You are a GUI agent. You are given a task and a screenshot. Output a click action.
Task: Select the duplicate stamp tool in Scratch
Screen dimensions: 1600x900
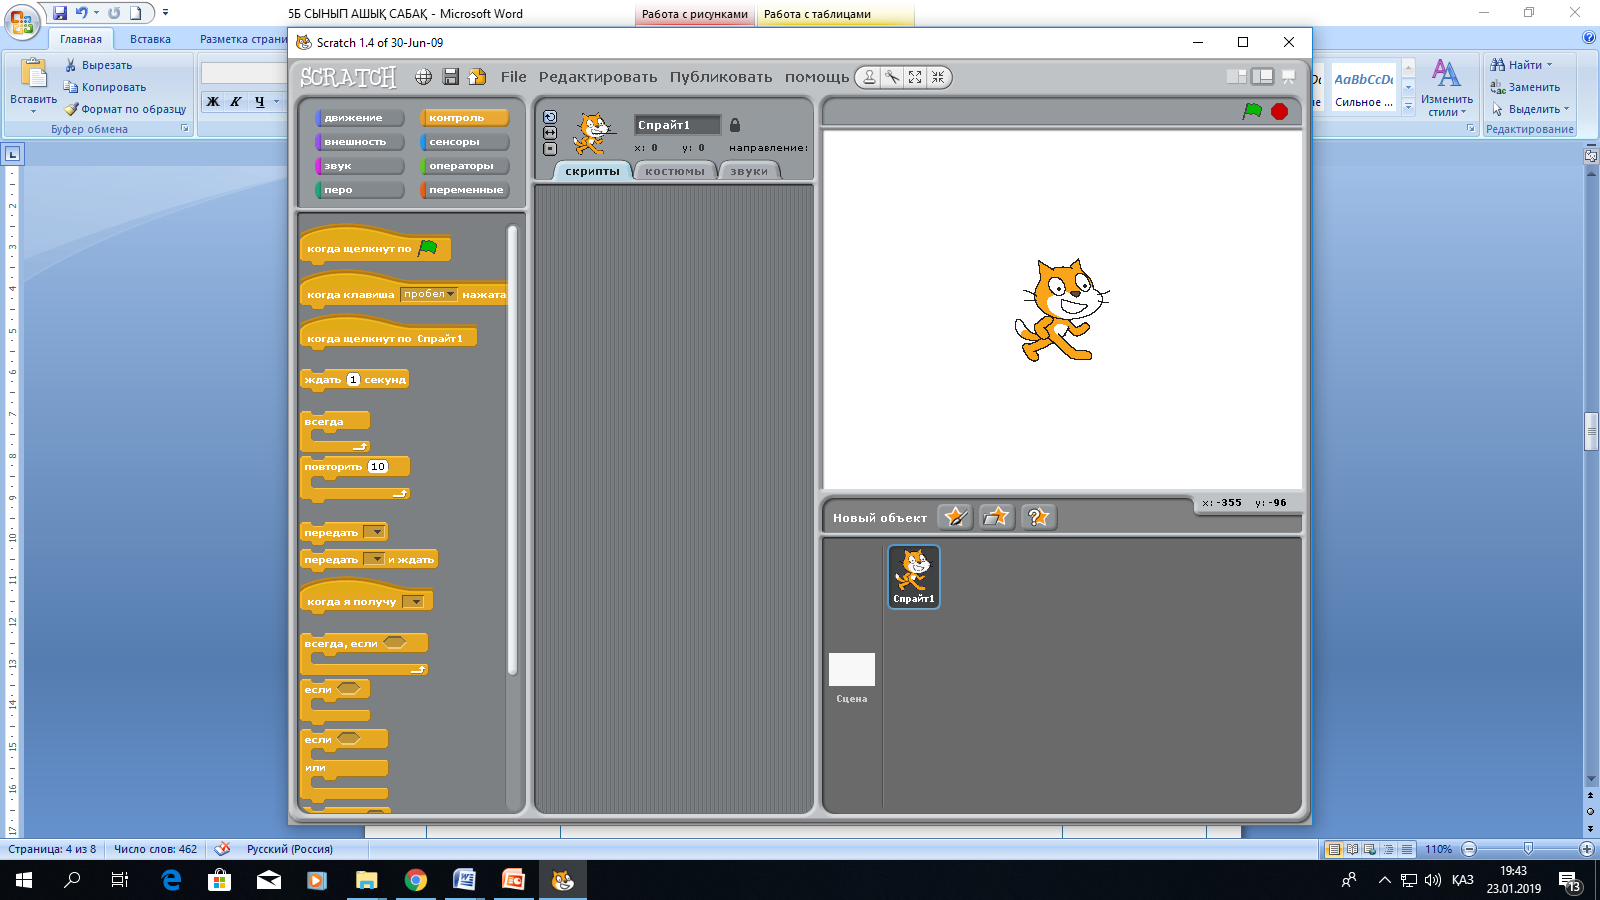(869, 77)
